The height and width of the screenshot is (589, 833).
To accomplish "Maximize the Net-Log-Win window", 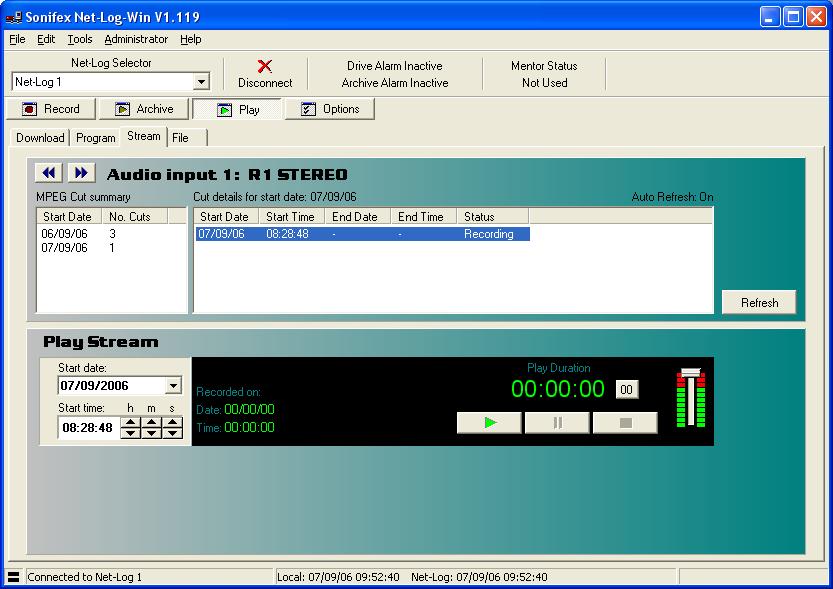I will point(793,17).
